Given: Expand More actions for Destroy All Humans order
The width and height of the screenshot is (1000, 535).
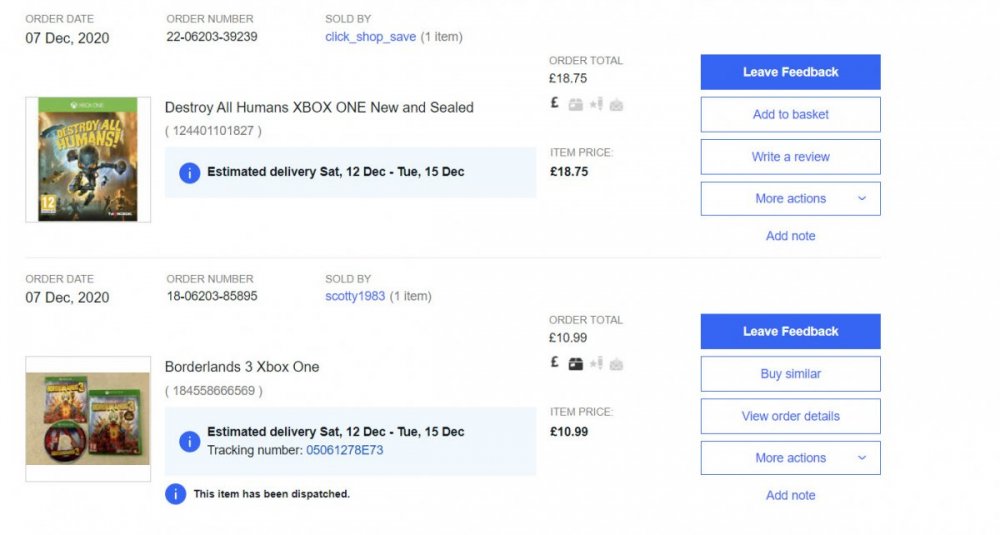Looking at the screenshot, I should click(x=791, y=198).
